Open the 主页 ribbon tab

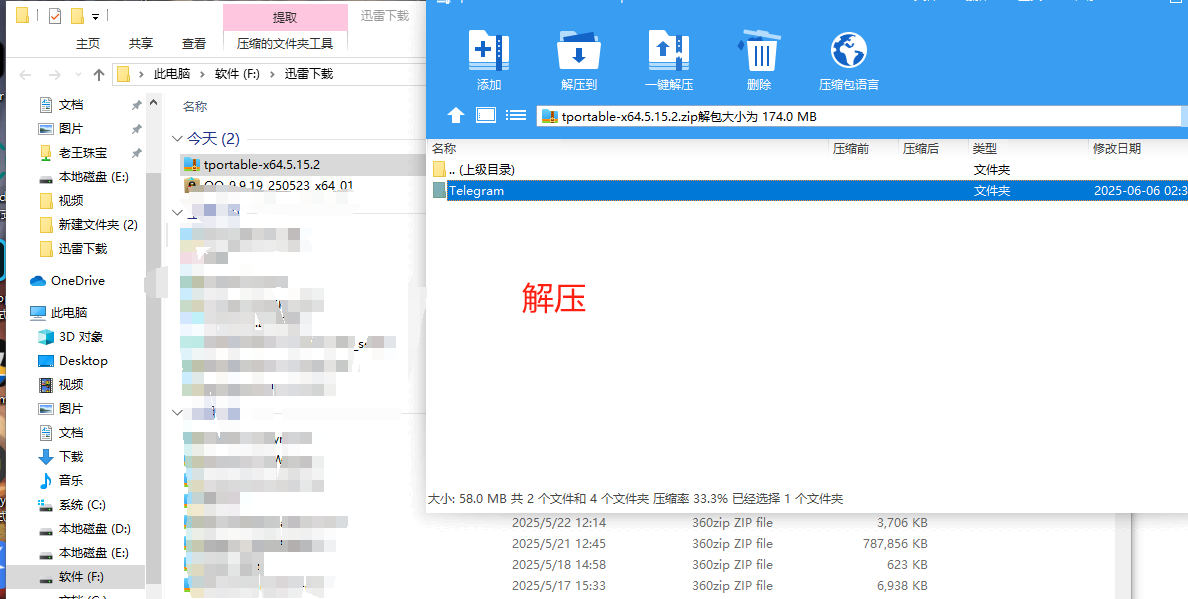coord(88,44)
